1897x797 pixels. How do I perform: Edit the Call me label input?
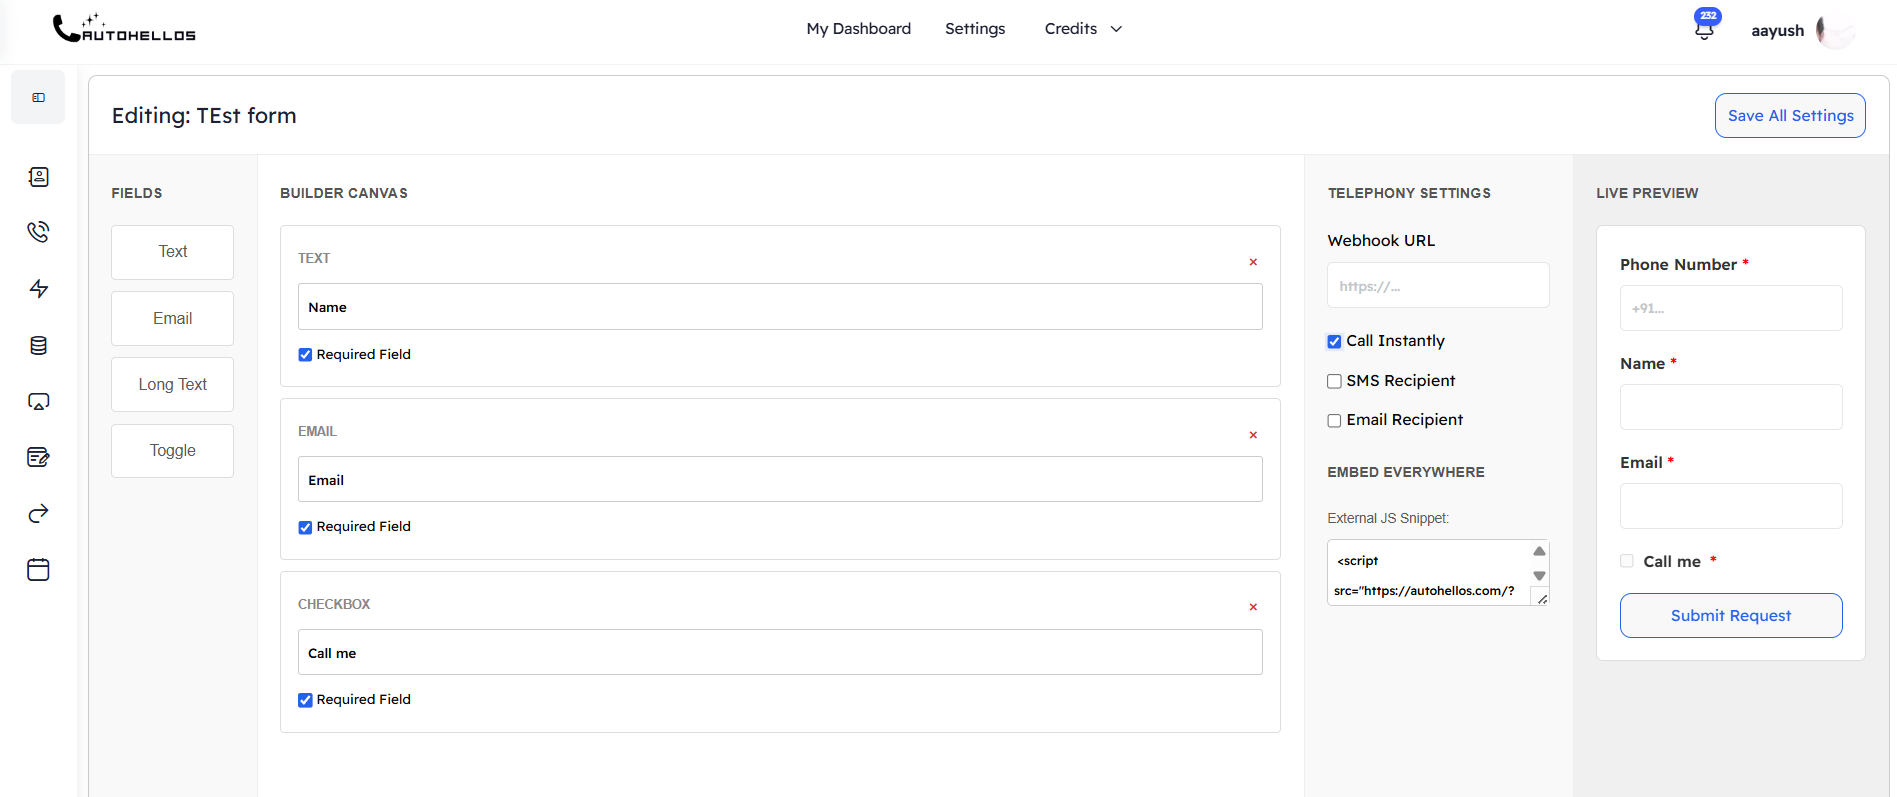[780, 652]
